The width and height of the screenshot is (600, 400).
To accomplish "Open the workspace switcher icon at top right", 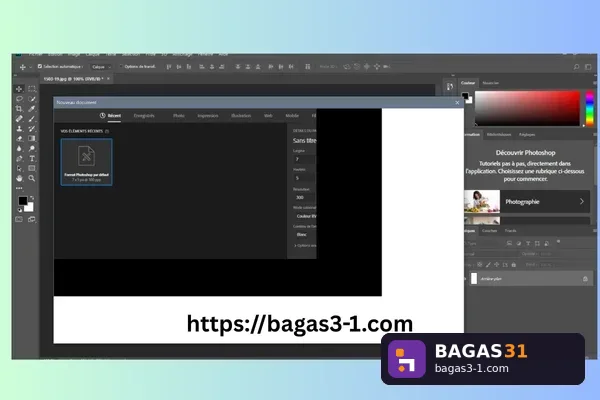I will pyautogui.click(x=588, y=67).
